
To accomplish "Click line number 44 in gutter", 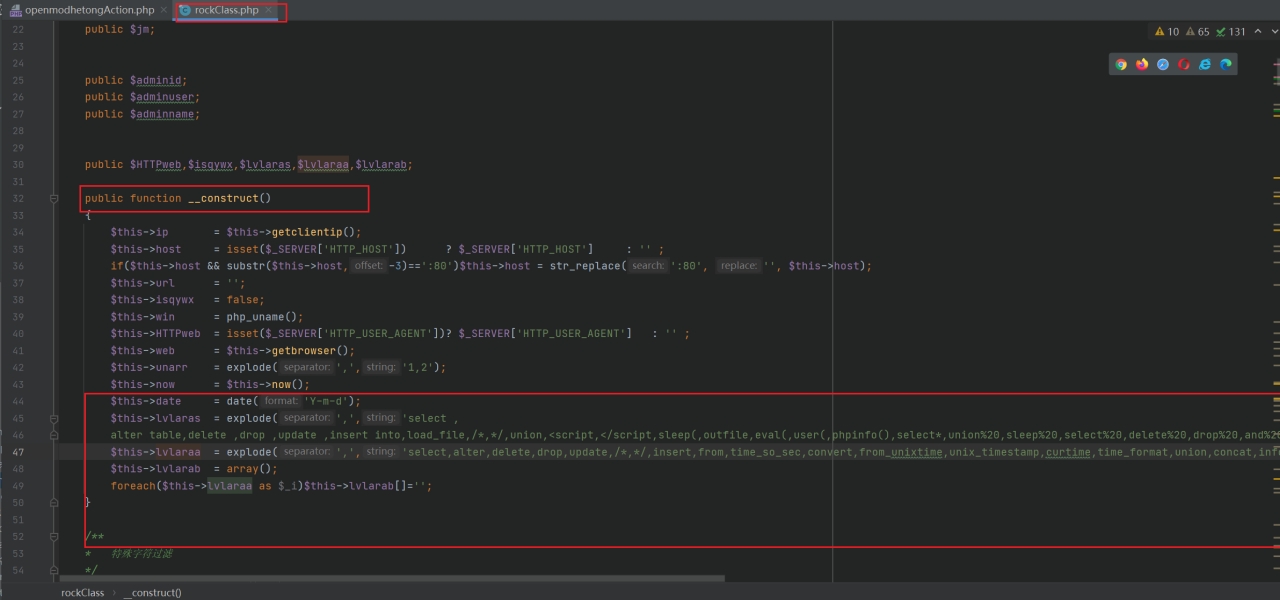I will point(19,401).
